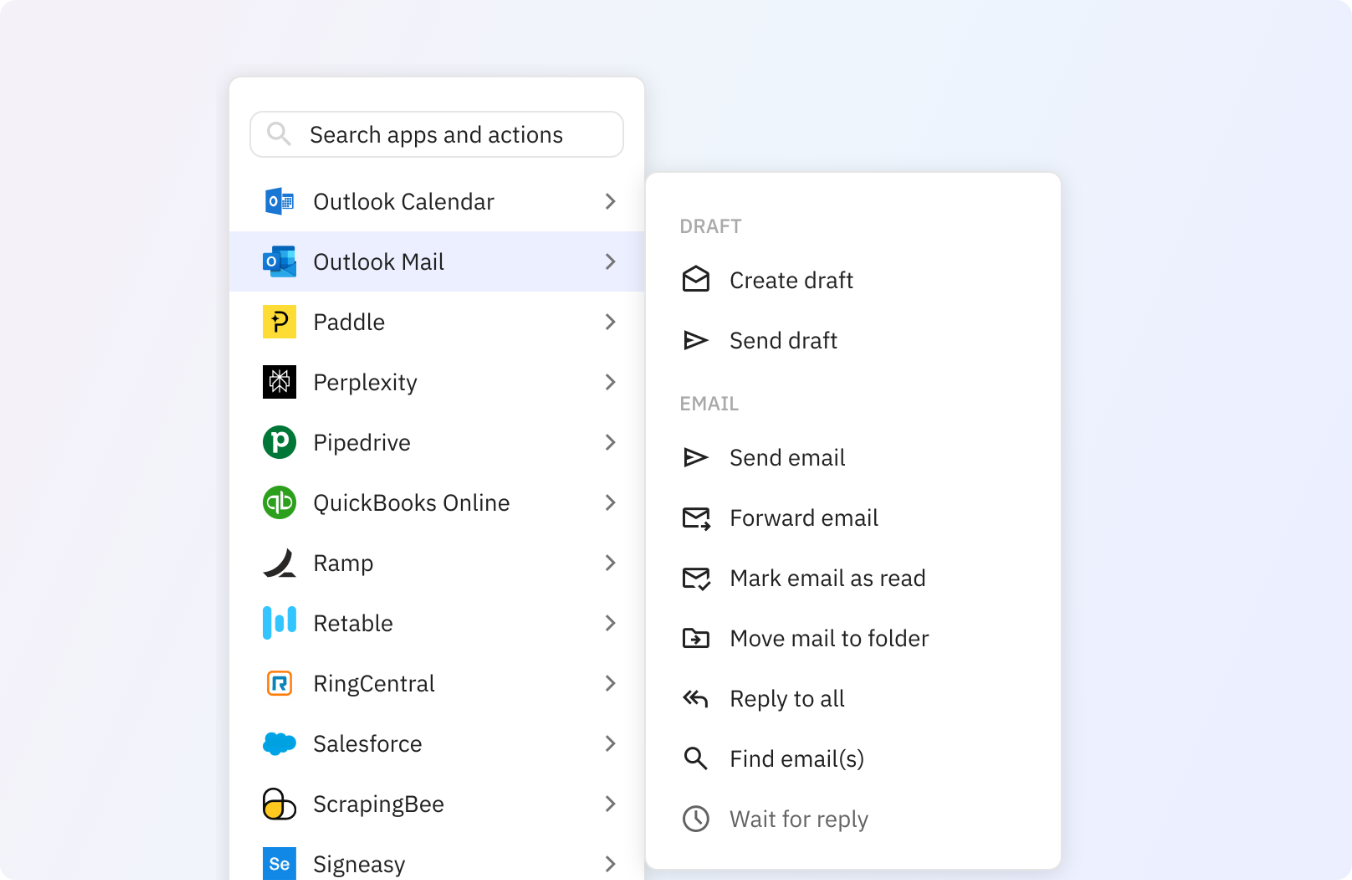Click the Salesforce cloud icon
Screen dimensions: 1352x880
pyautogui.click(x=279, y=743)
